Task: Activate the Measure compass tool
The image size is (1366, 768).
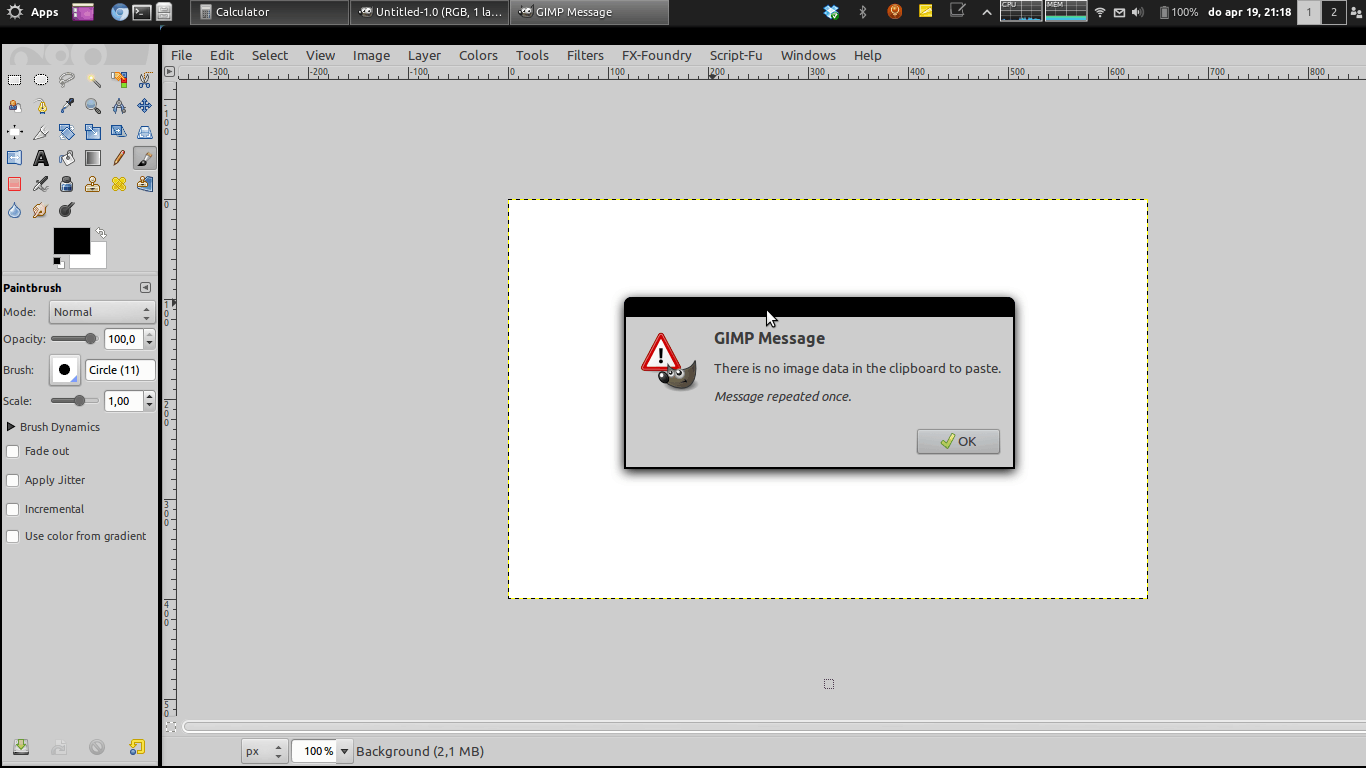Action: tap(119, 106)
